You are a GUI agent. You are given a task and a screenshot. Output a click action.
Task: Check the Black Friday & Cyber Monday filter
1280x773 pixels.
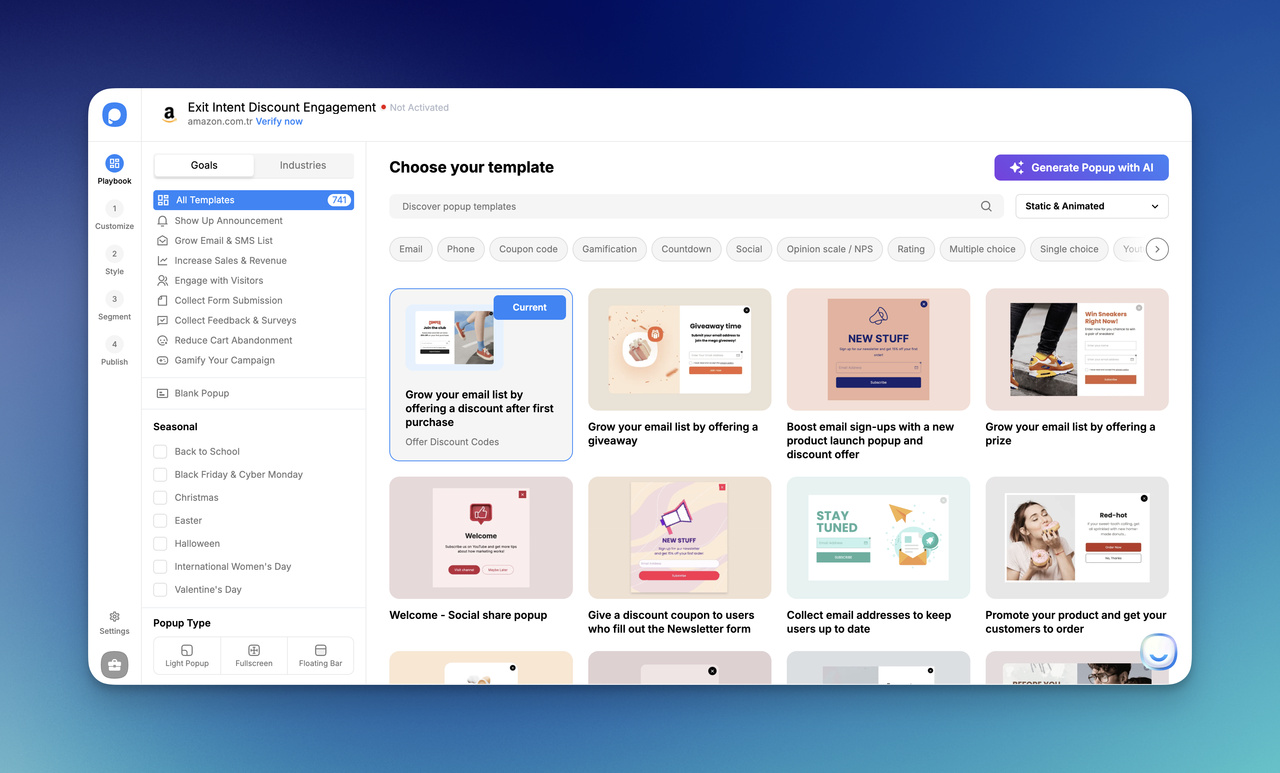tap(158, 474)
